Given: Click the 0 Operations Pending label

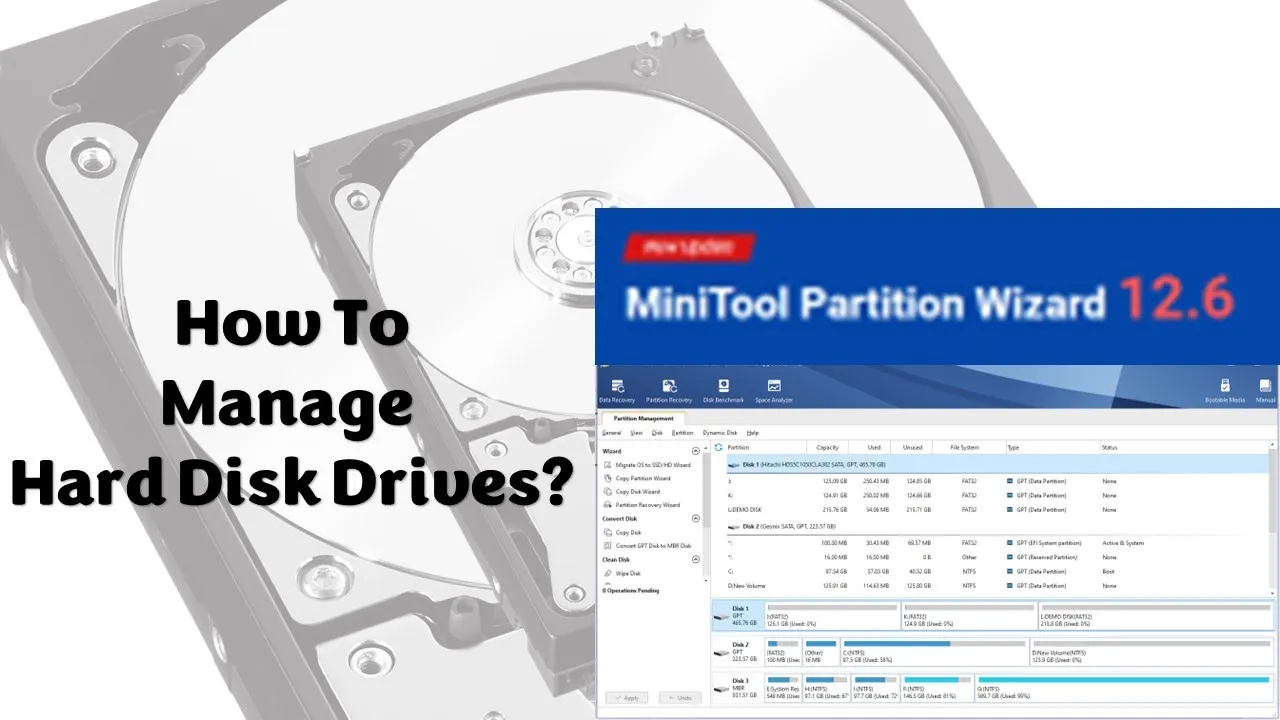Looking at the screenshot, I should [630, 591].
